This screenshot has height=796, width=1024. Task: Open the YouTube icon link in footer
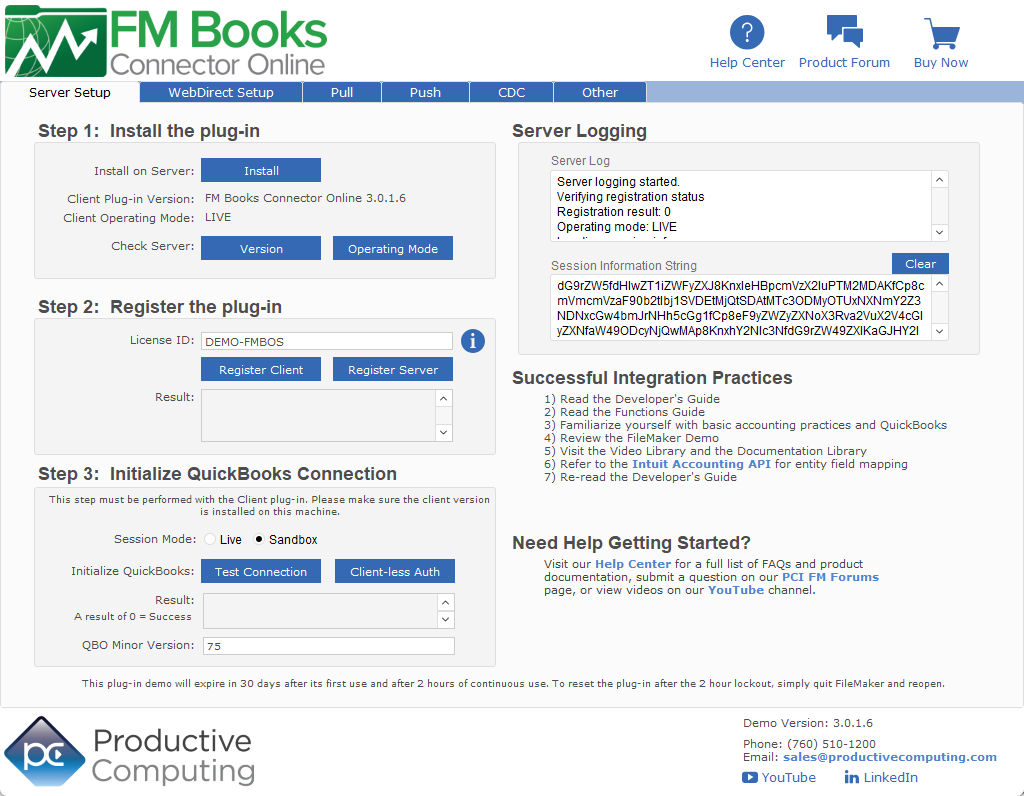coord(750,777)
